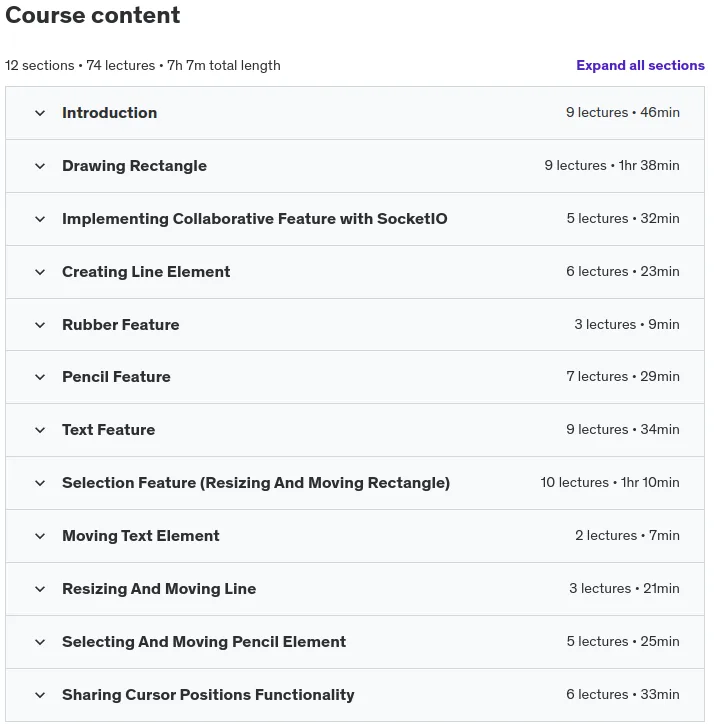The height and width of the screenshot is (724, 714).
Task: Click chevron beside Implementing Collaborative Feature with SocketIO
Action: coord(40,219)
